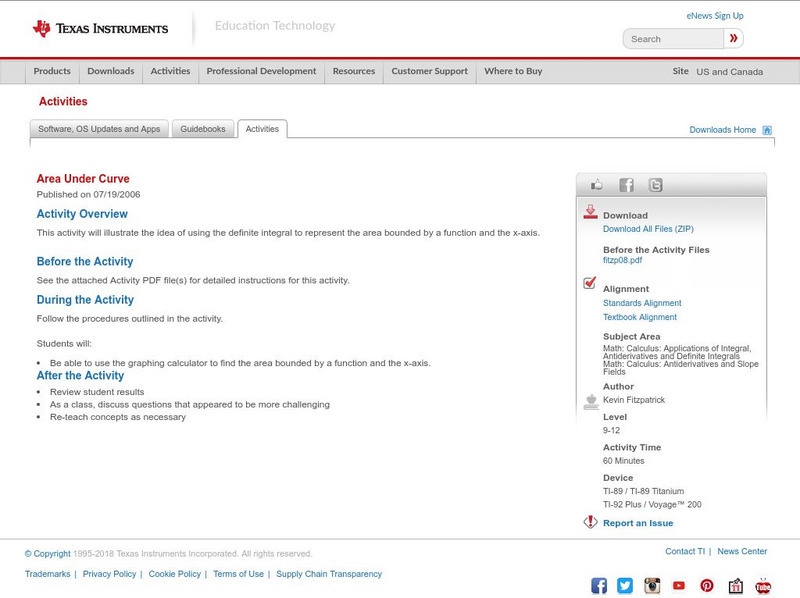Open the footer Pinterest icon
Screen dimensions: 800x598
707,586
